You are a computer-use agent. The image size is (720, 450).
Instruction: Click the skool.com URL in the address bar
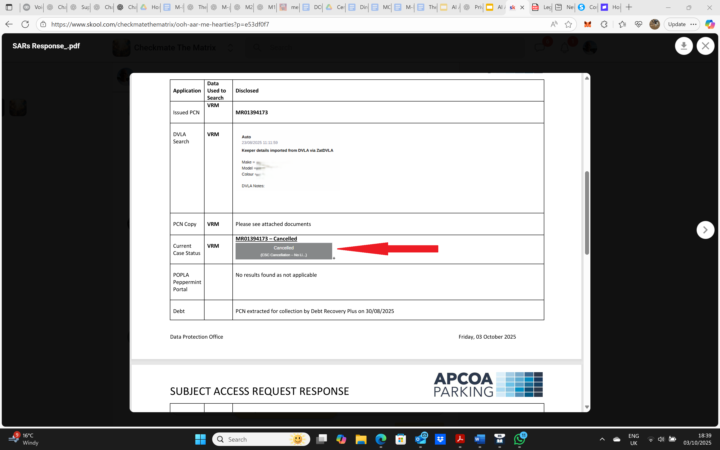pos(160,24)
